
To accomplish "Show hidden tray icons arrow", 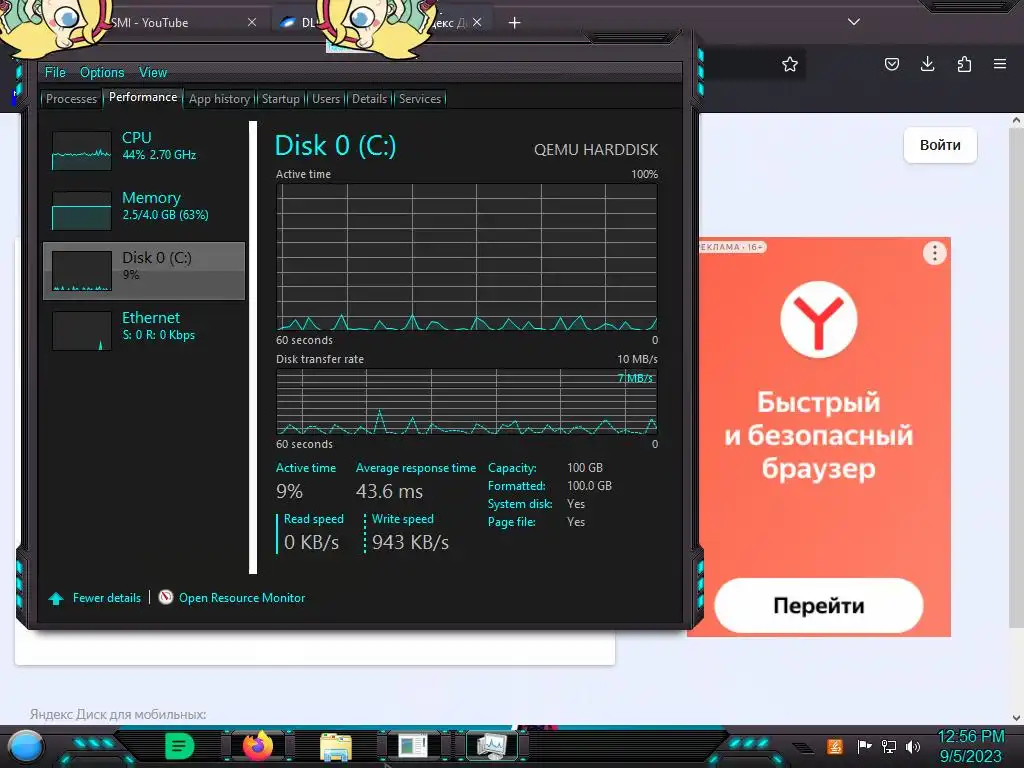I will (x=803, y=747).
